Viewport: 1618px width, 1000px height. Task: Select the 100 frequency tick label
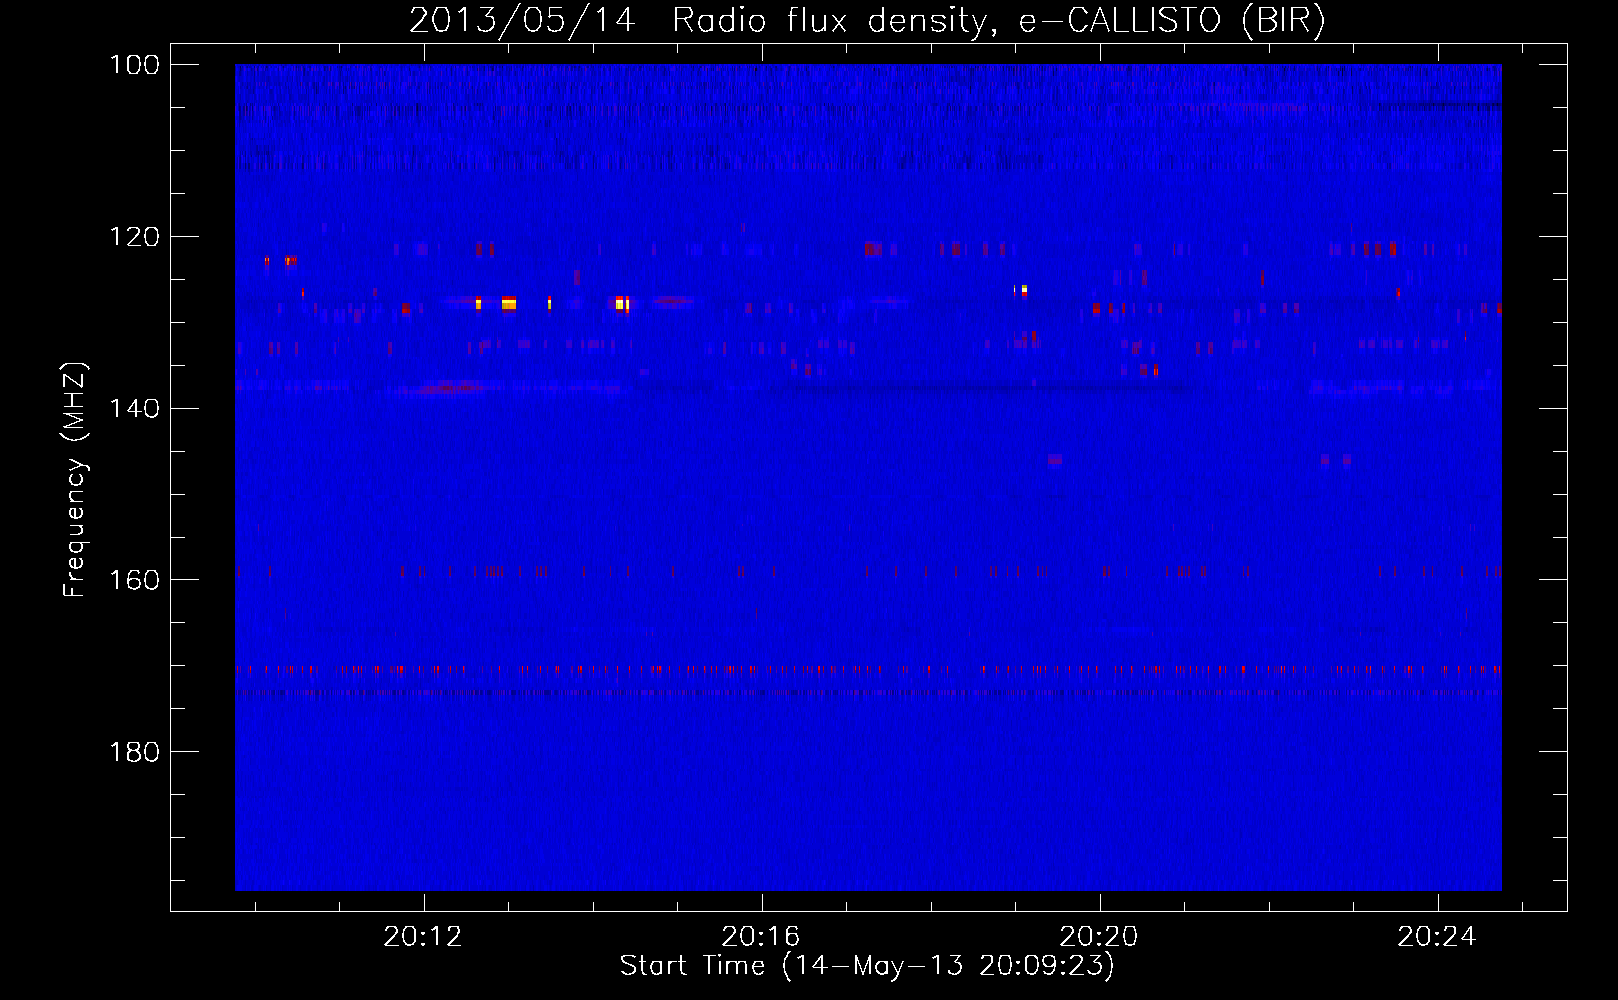[x=133, y=65]
